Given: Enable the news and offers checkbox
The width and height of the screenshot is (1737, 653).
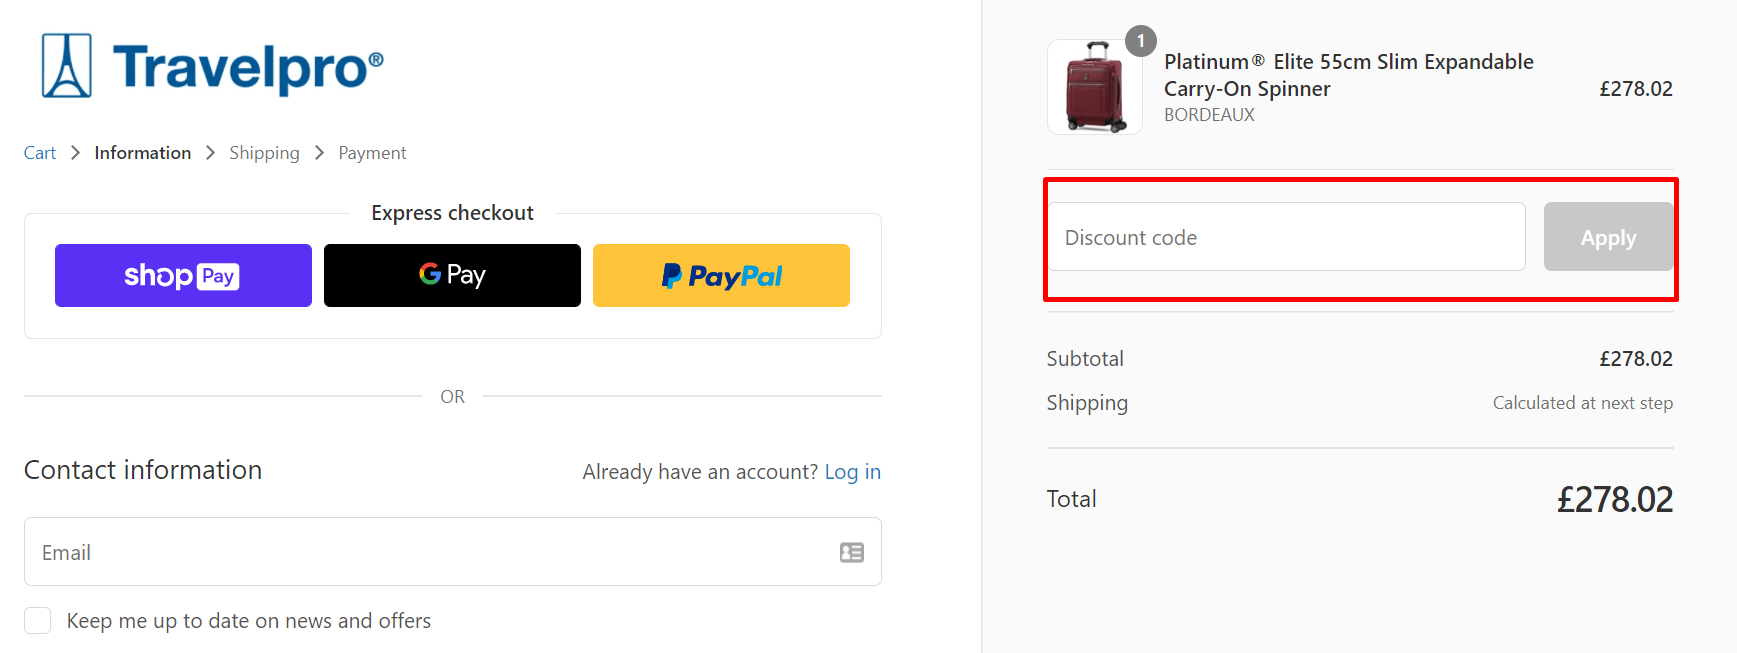Looking at the screenshot, I should point(37,620).
